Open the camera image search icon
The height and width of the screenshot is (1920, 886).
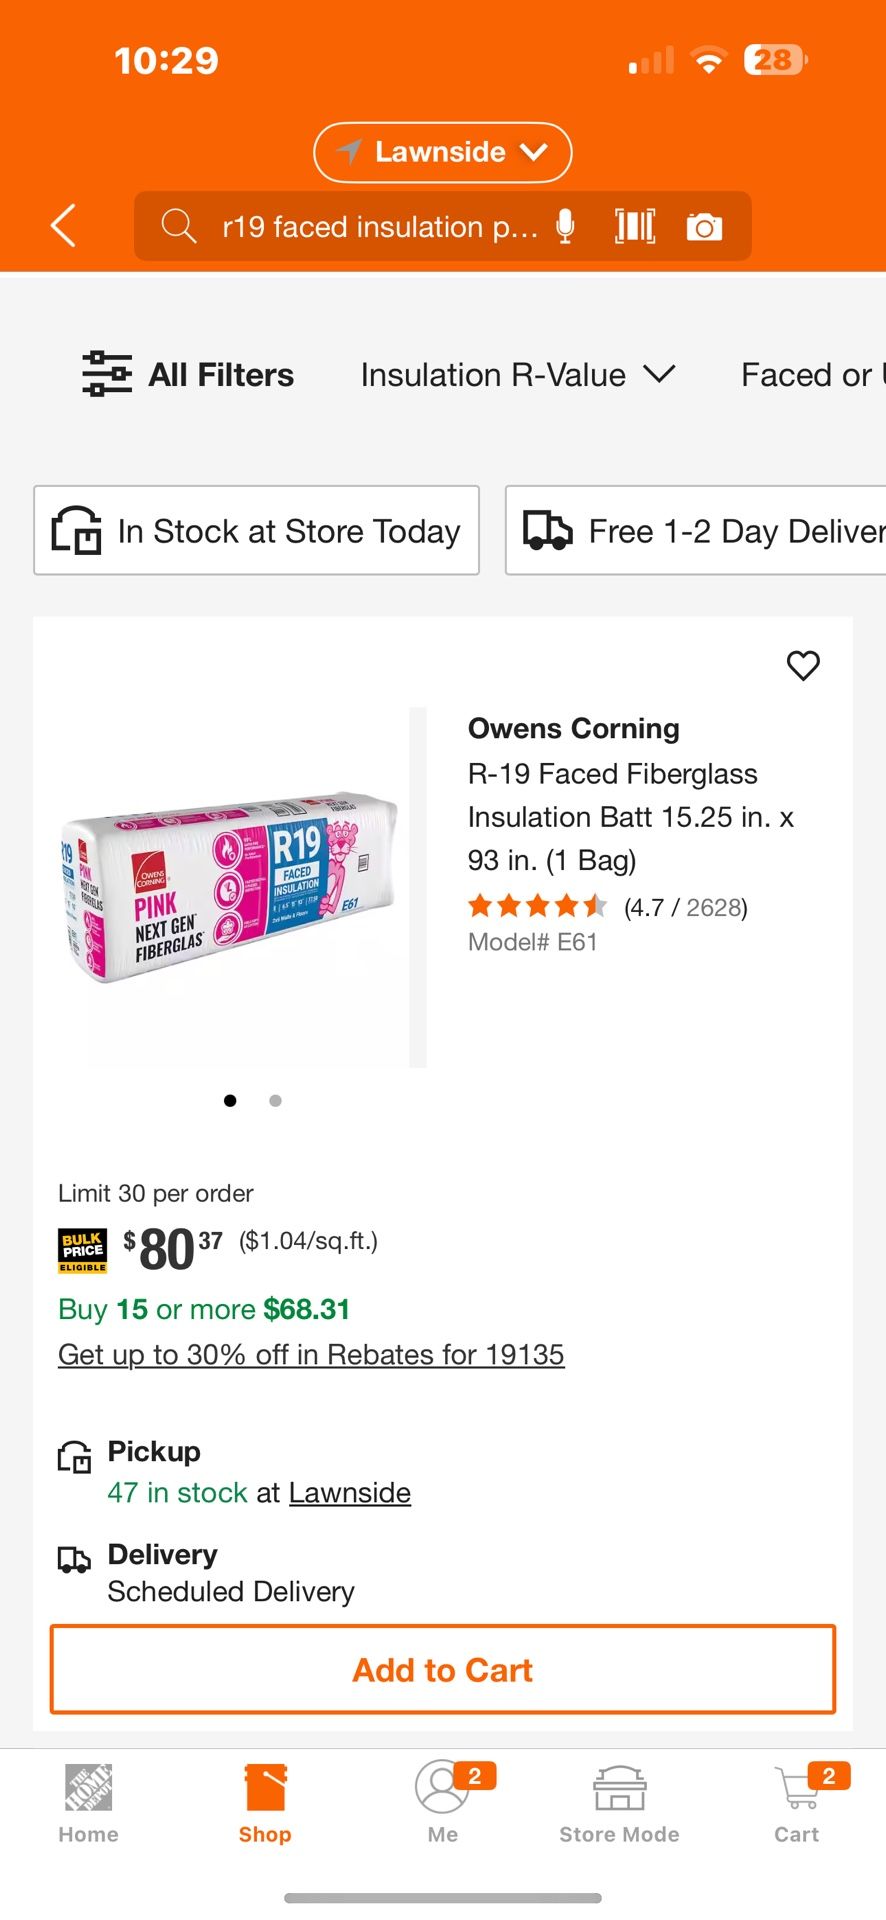704,227
